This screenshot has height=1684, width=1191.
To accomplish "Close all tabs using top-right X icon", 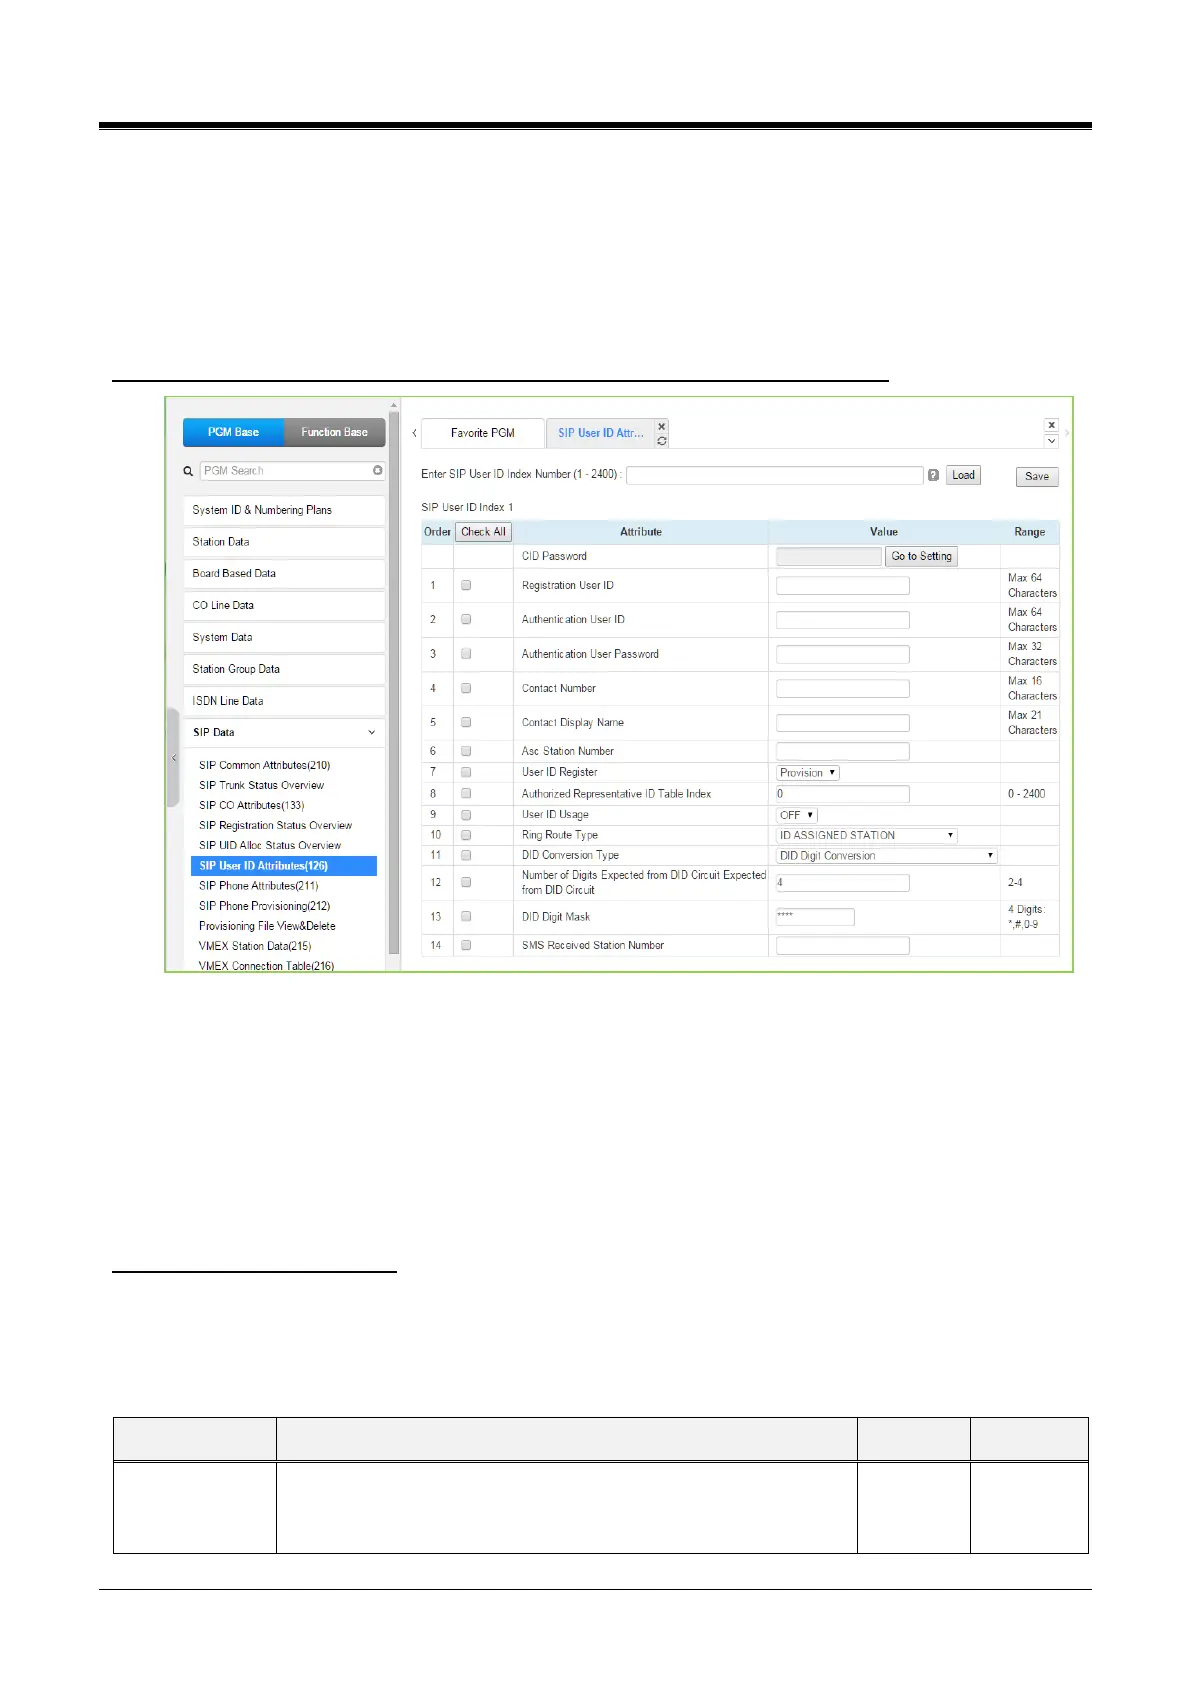I will tap(1051, 426).
